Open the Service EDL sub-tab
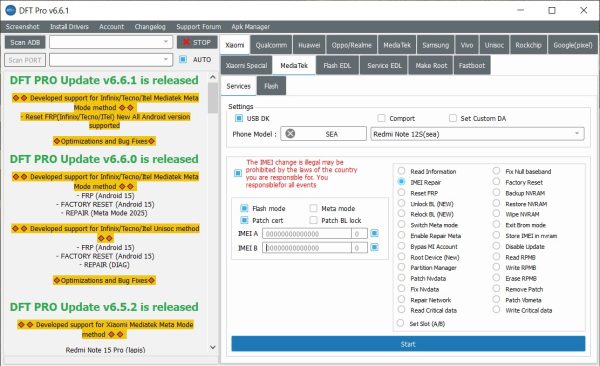Screen dimensions: 600x366 click(384, 65)
